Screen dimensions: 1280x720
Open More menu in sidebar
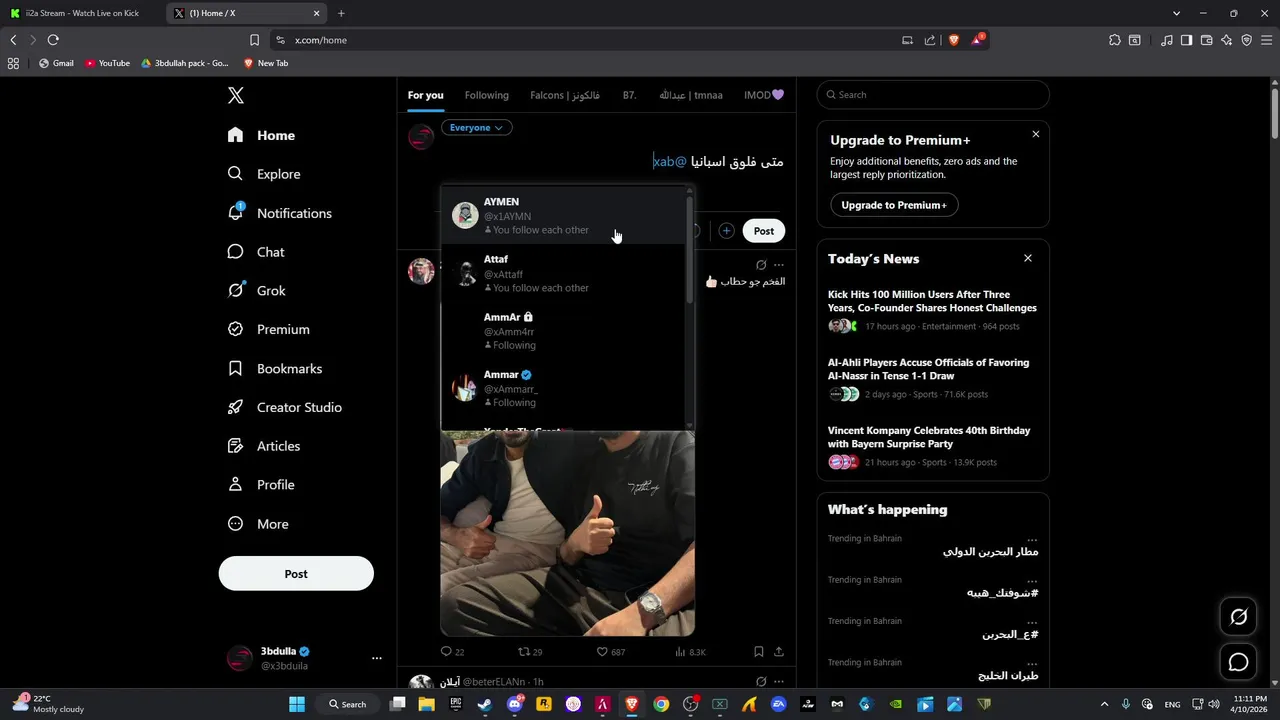pos(258,524)
